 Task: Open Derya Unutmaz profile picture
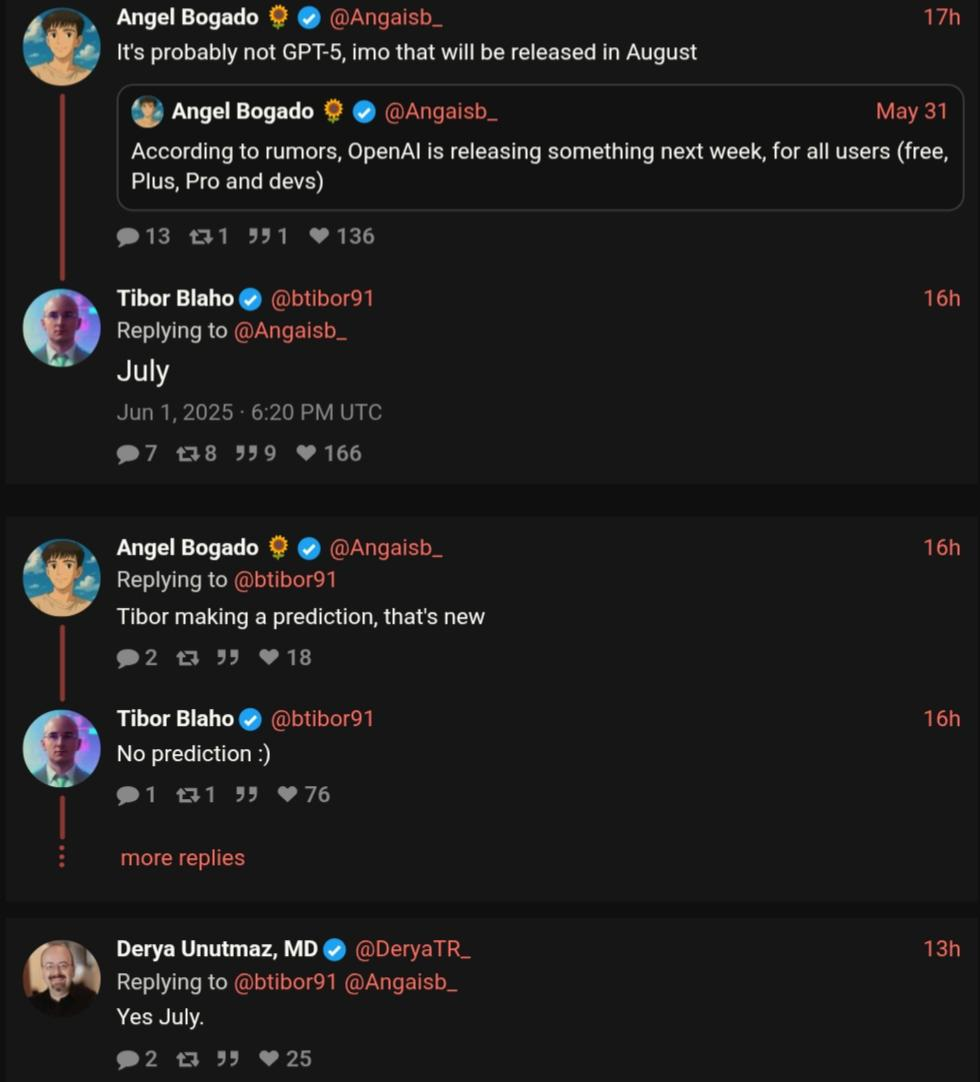point(61,978)
